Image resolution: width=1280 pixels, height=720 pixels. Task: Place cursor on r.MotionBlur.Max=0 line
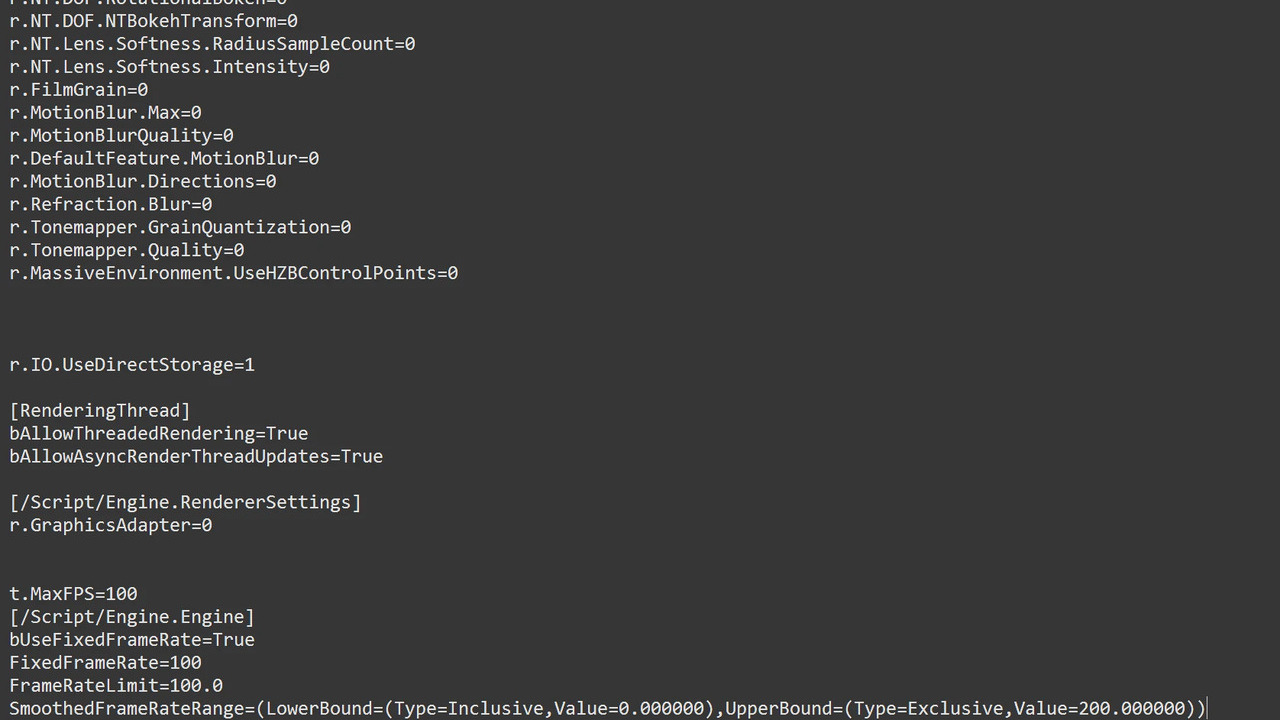click(x=105, y=113)
